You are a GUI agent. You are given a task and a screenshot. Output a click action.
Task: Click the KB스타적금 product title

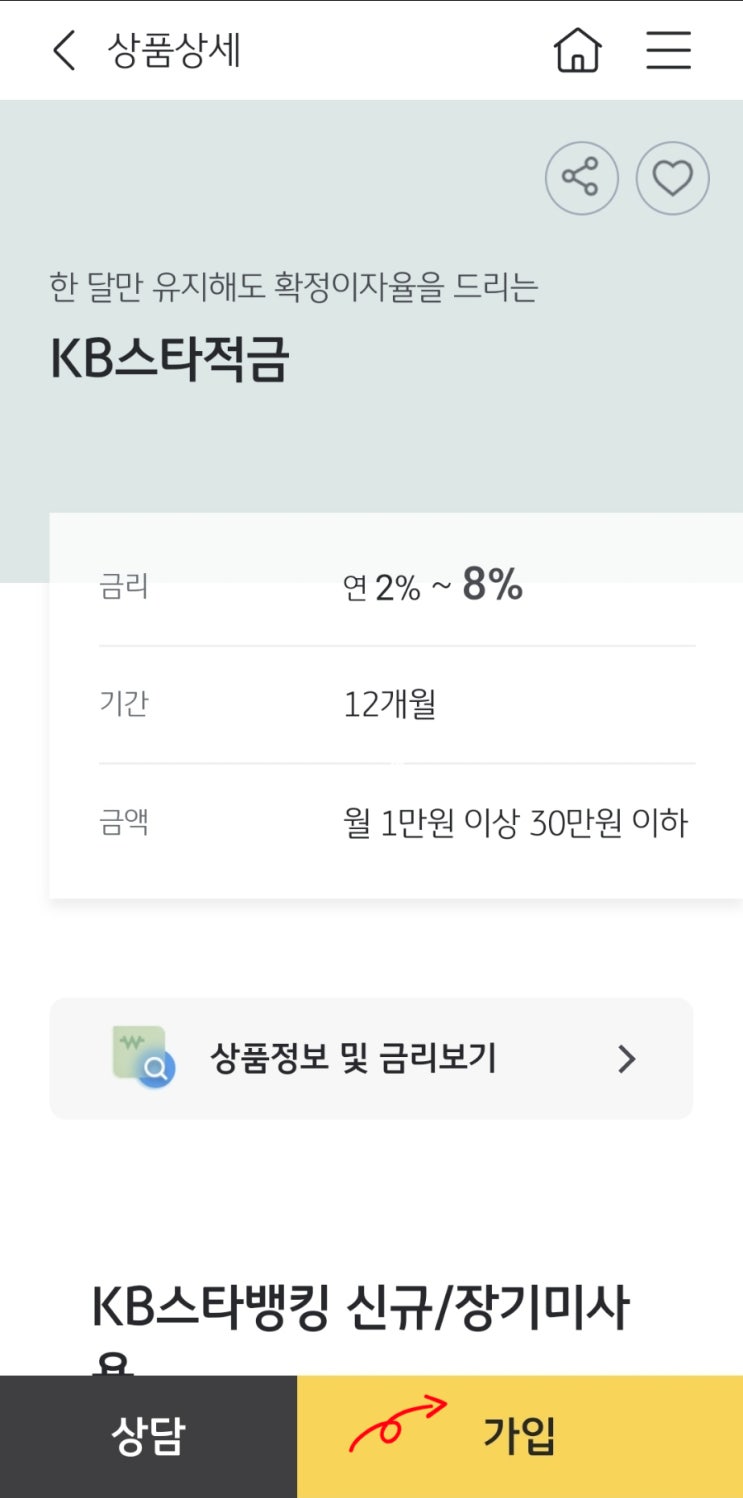169,361
